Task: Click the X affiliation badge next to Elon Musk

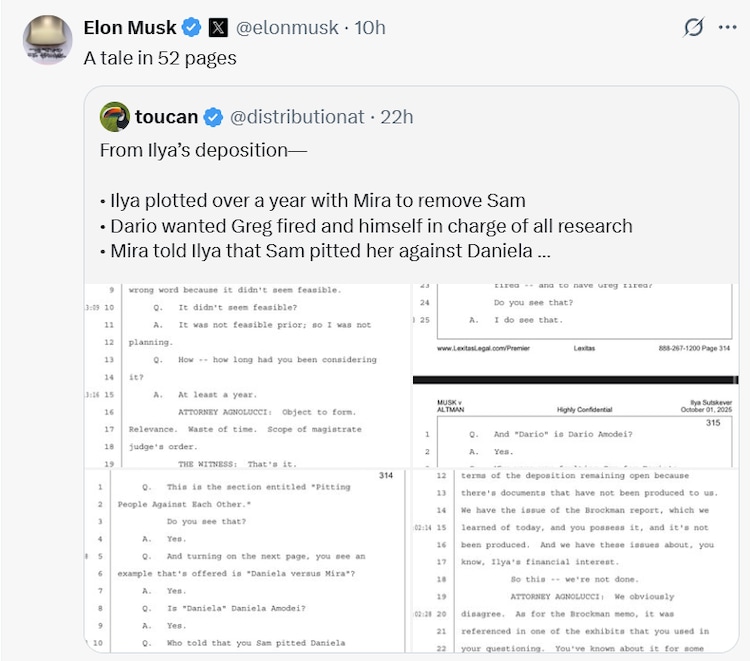Action: tap(219, 28)
